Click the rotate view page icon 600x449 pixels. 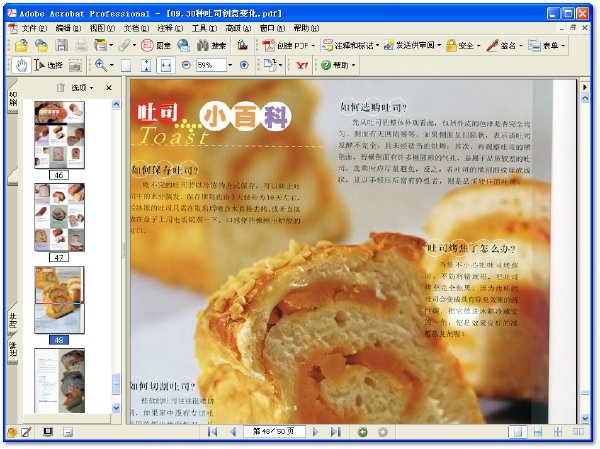click(x=270, y=65)
